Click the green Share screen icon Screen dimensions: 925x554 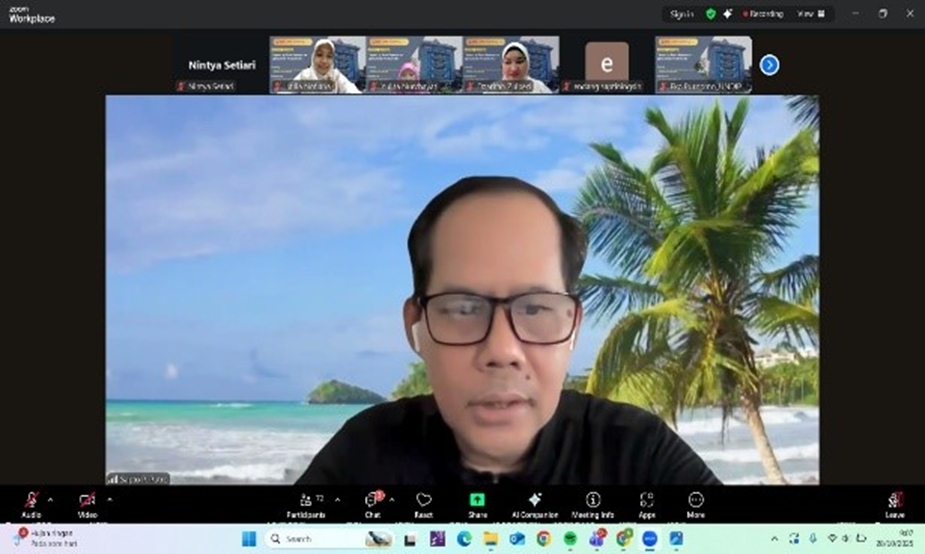477,501
